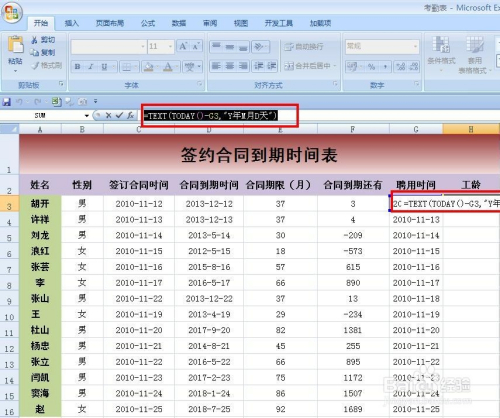Click the Name Box showing SUM
The image size is (500, 418).
click(41, 116)
